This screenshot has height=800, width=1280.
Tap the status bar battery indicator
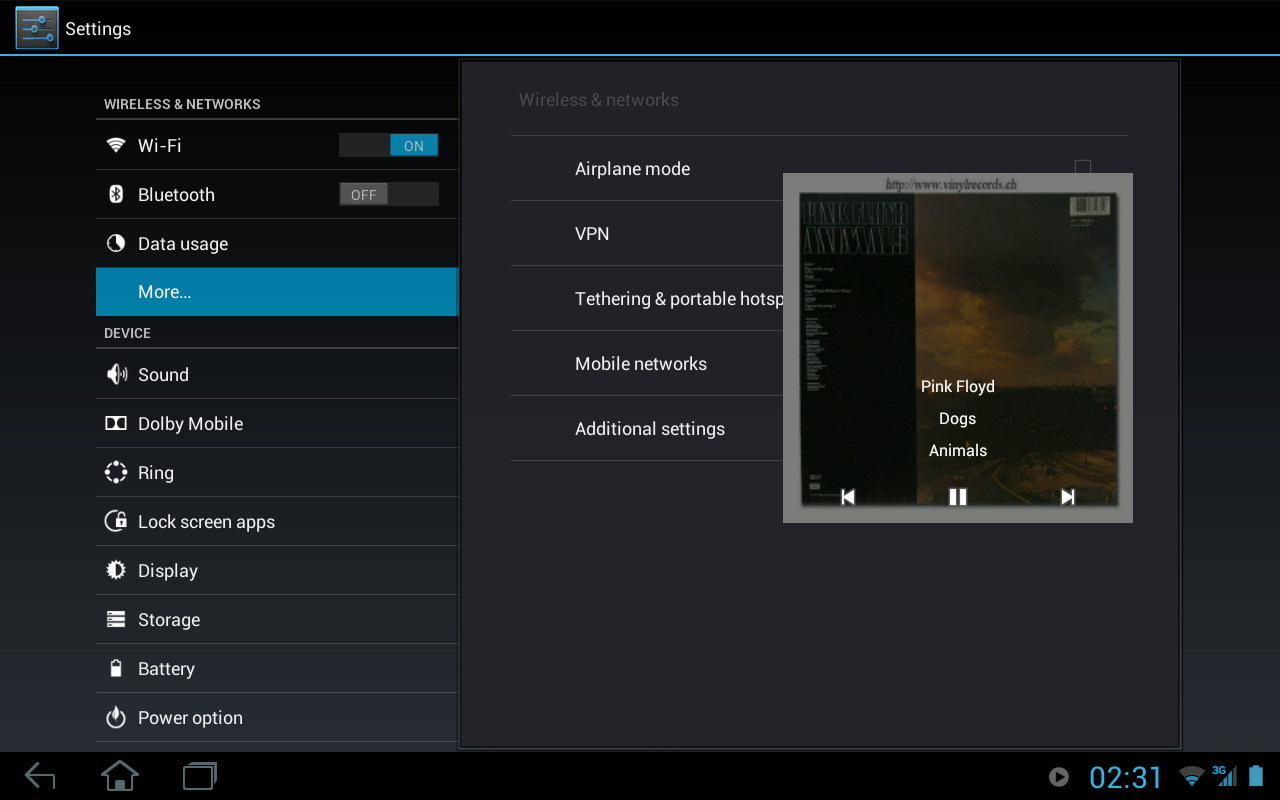(1257, 776)
